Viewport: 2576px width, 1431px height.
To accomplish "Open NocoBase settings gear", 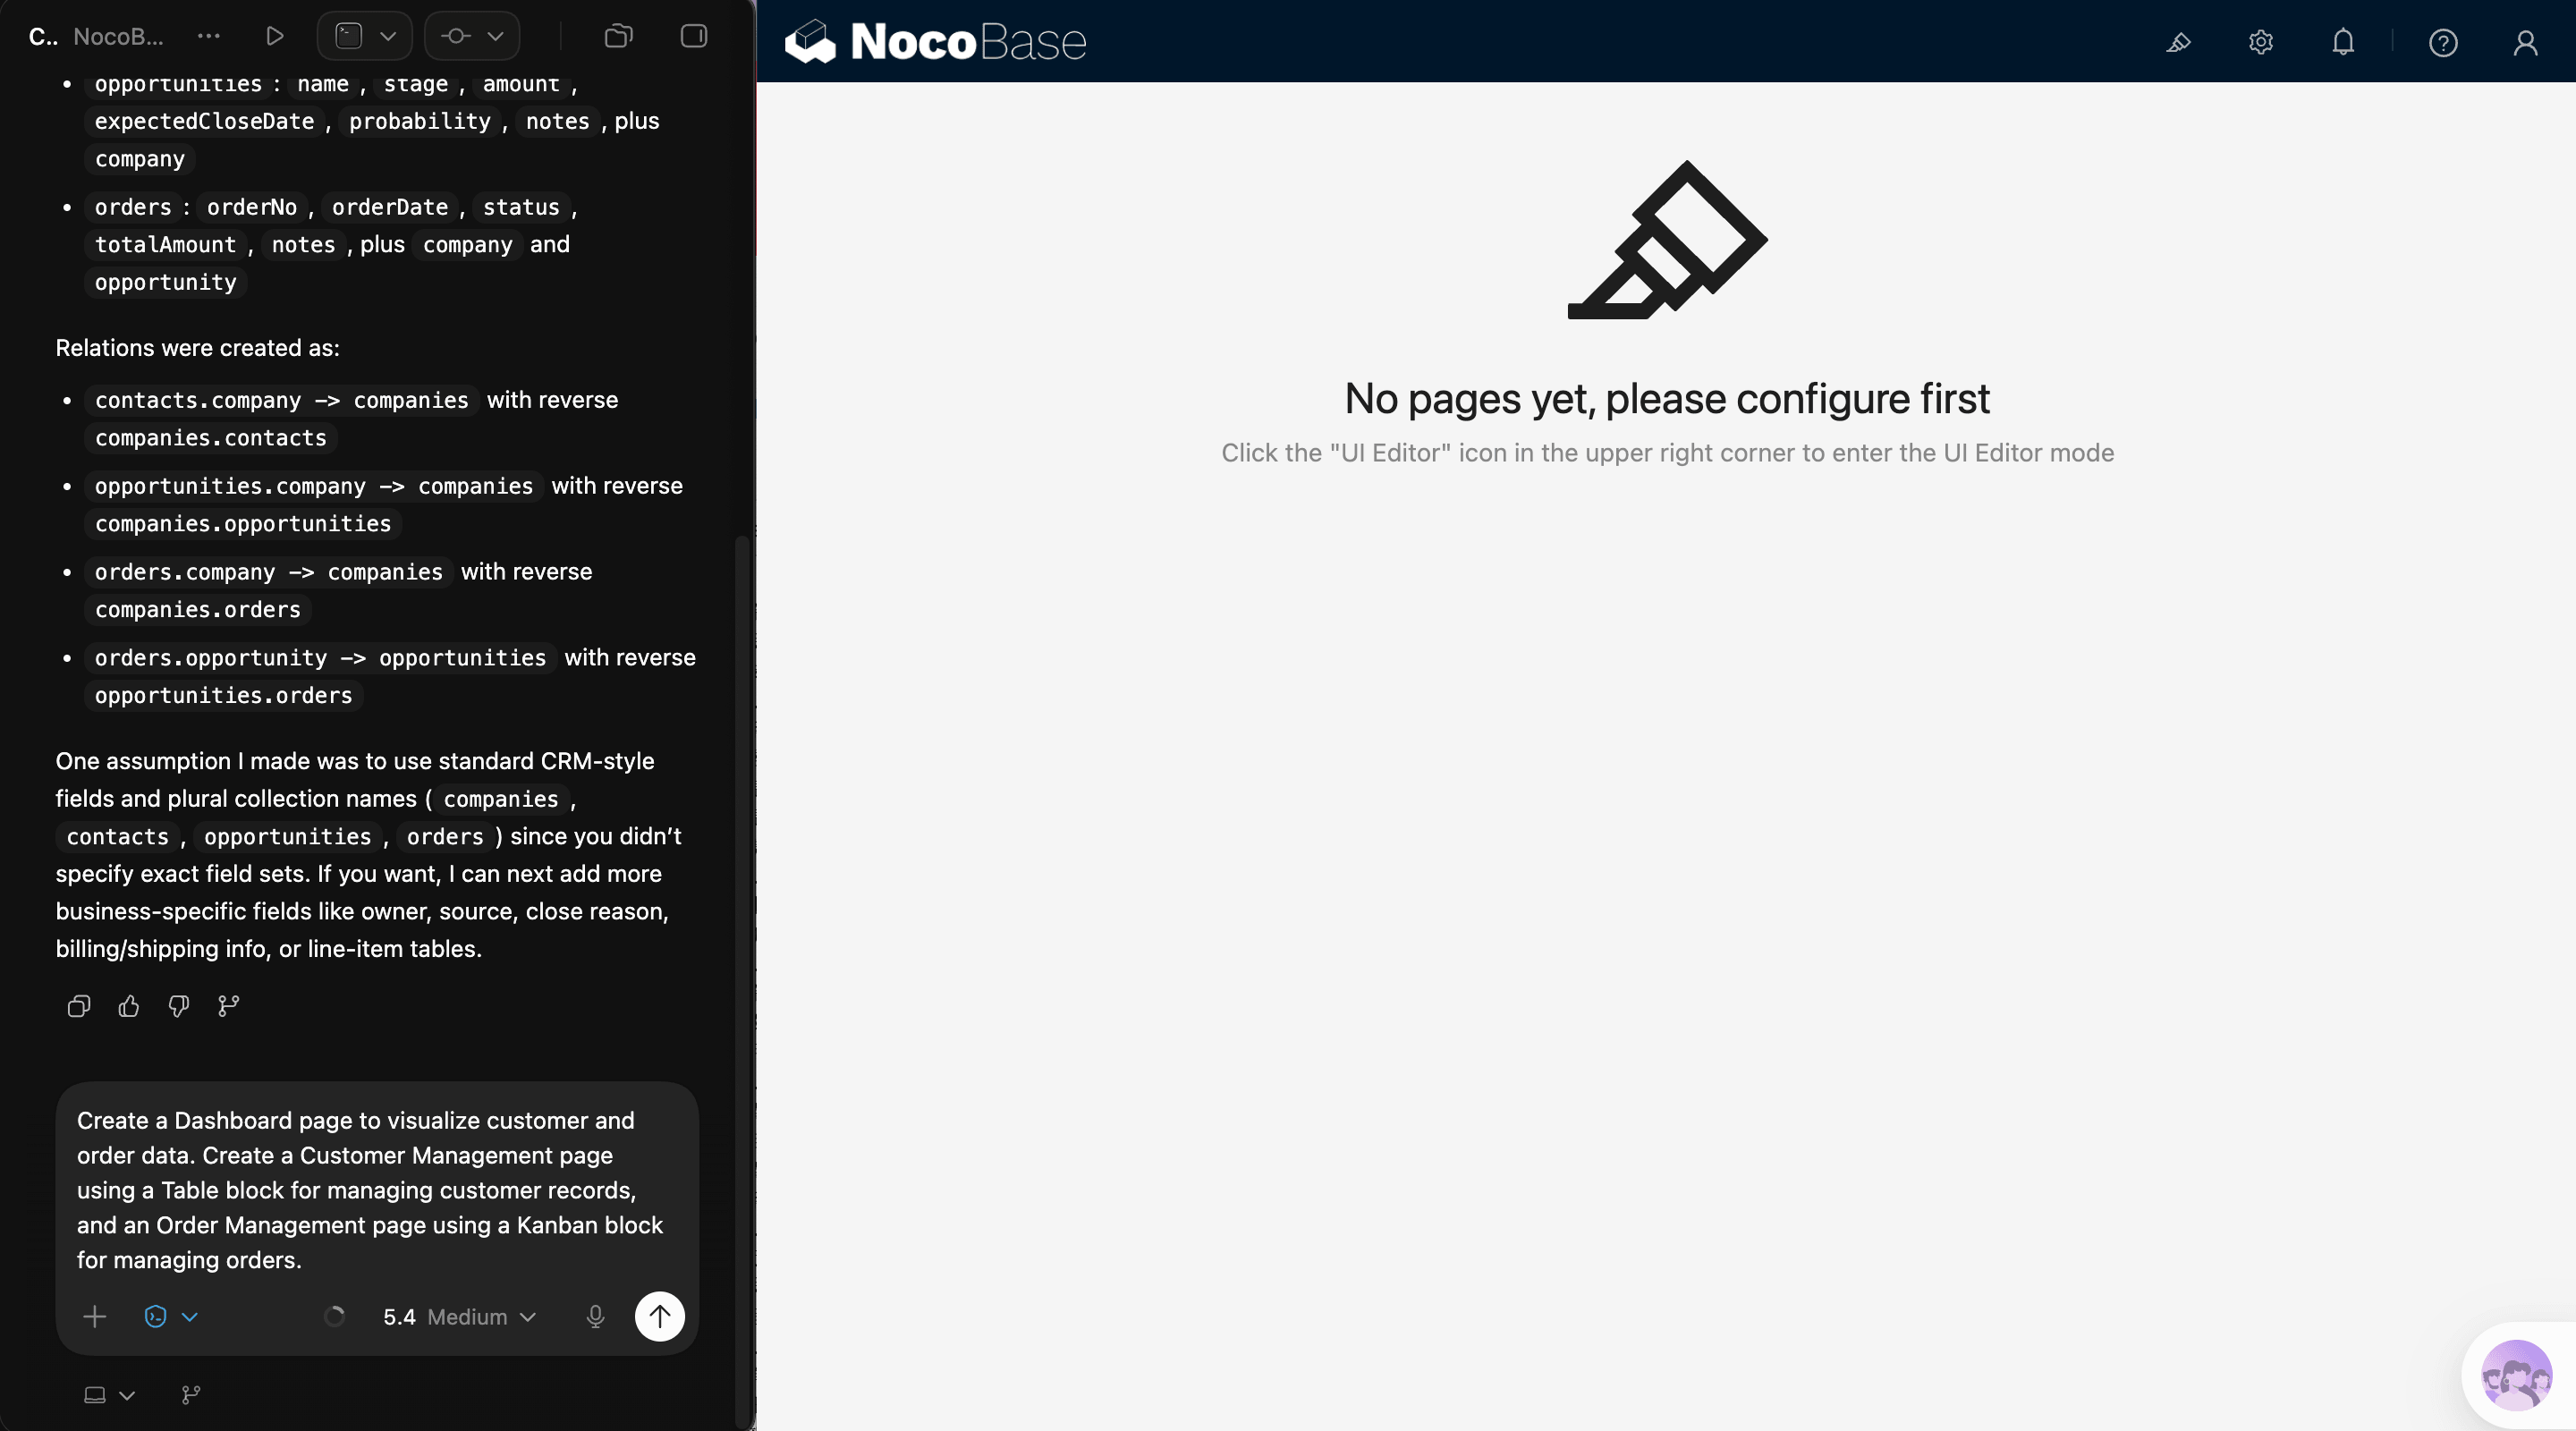I will point(2261,42).
